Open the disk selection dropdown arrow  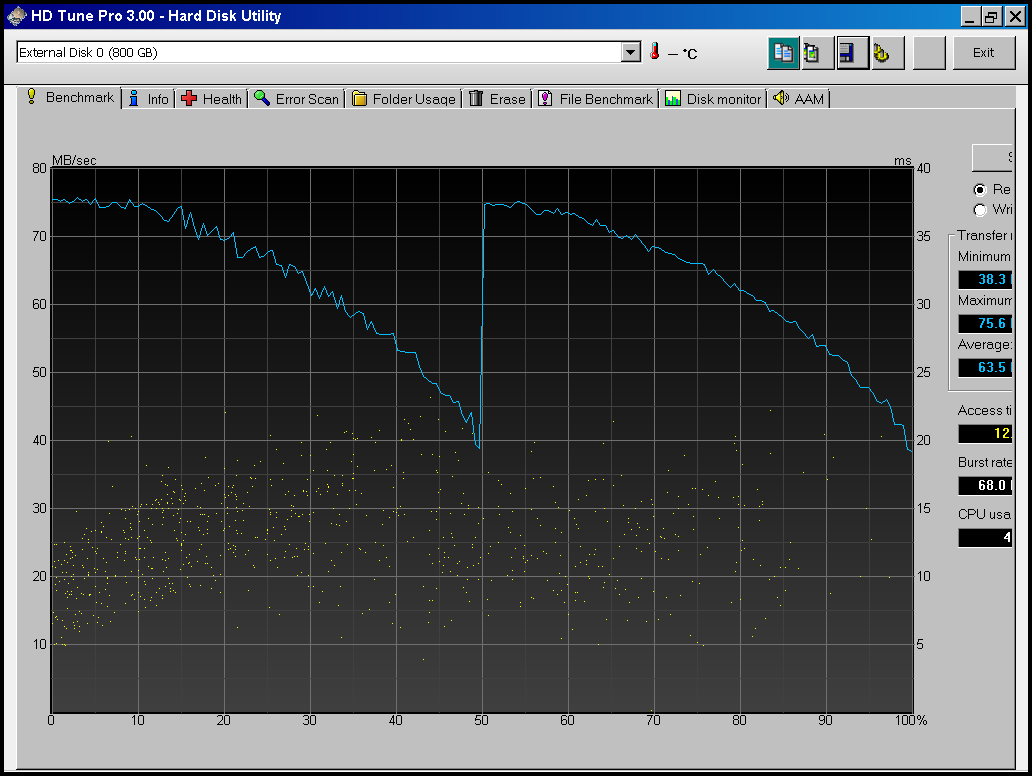point(631,52)
